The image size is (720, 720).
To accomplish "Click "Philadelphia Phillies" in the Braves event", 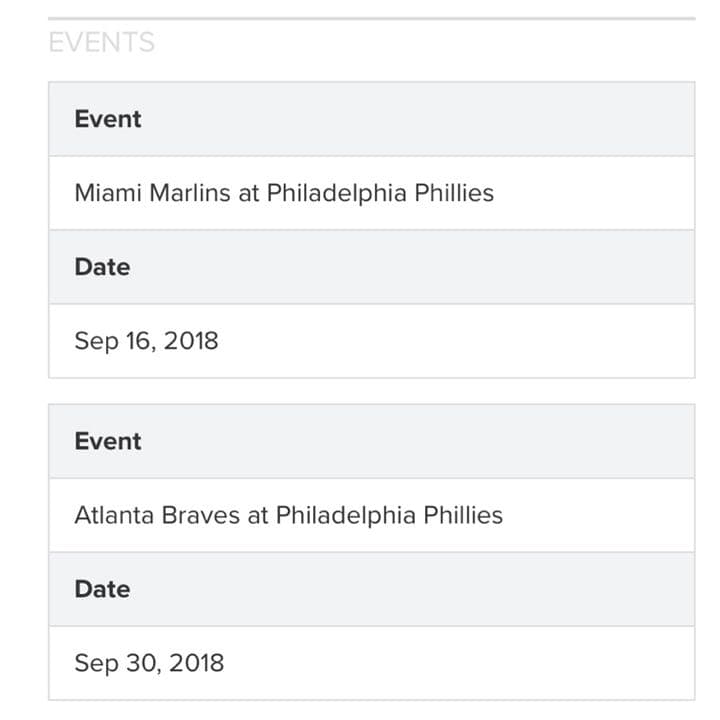I will tap(389, 515).
